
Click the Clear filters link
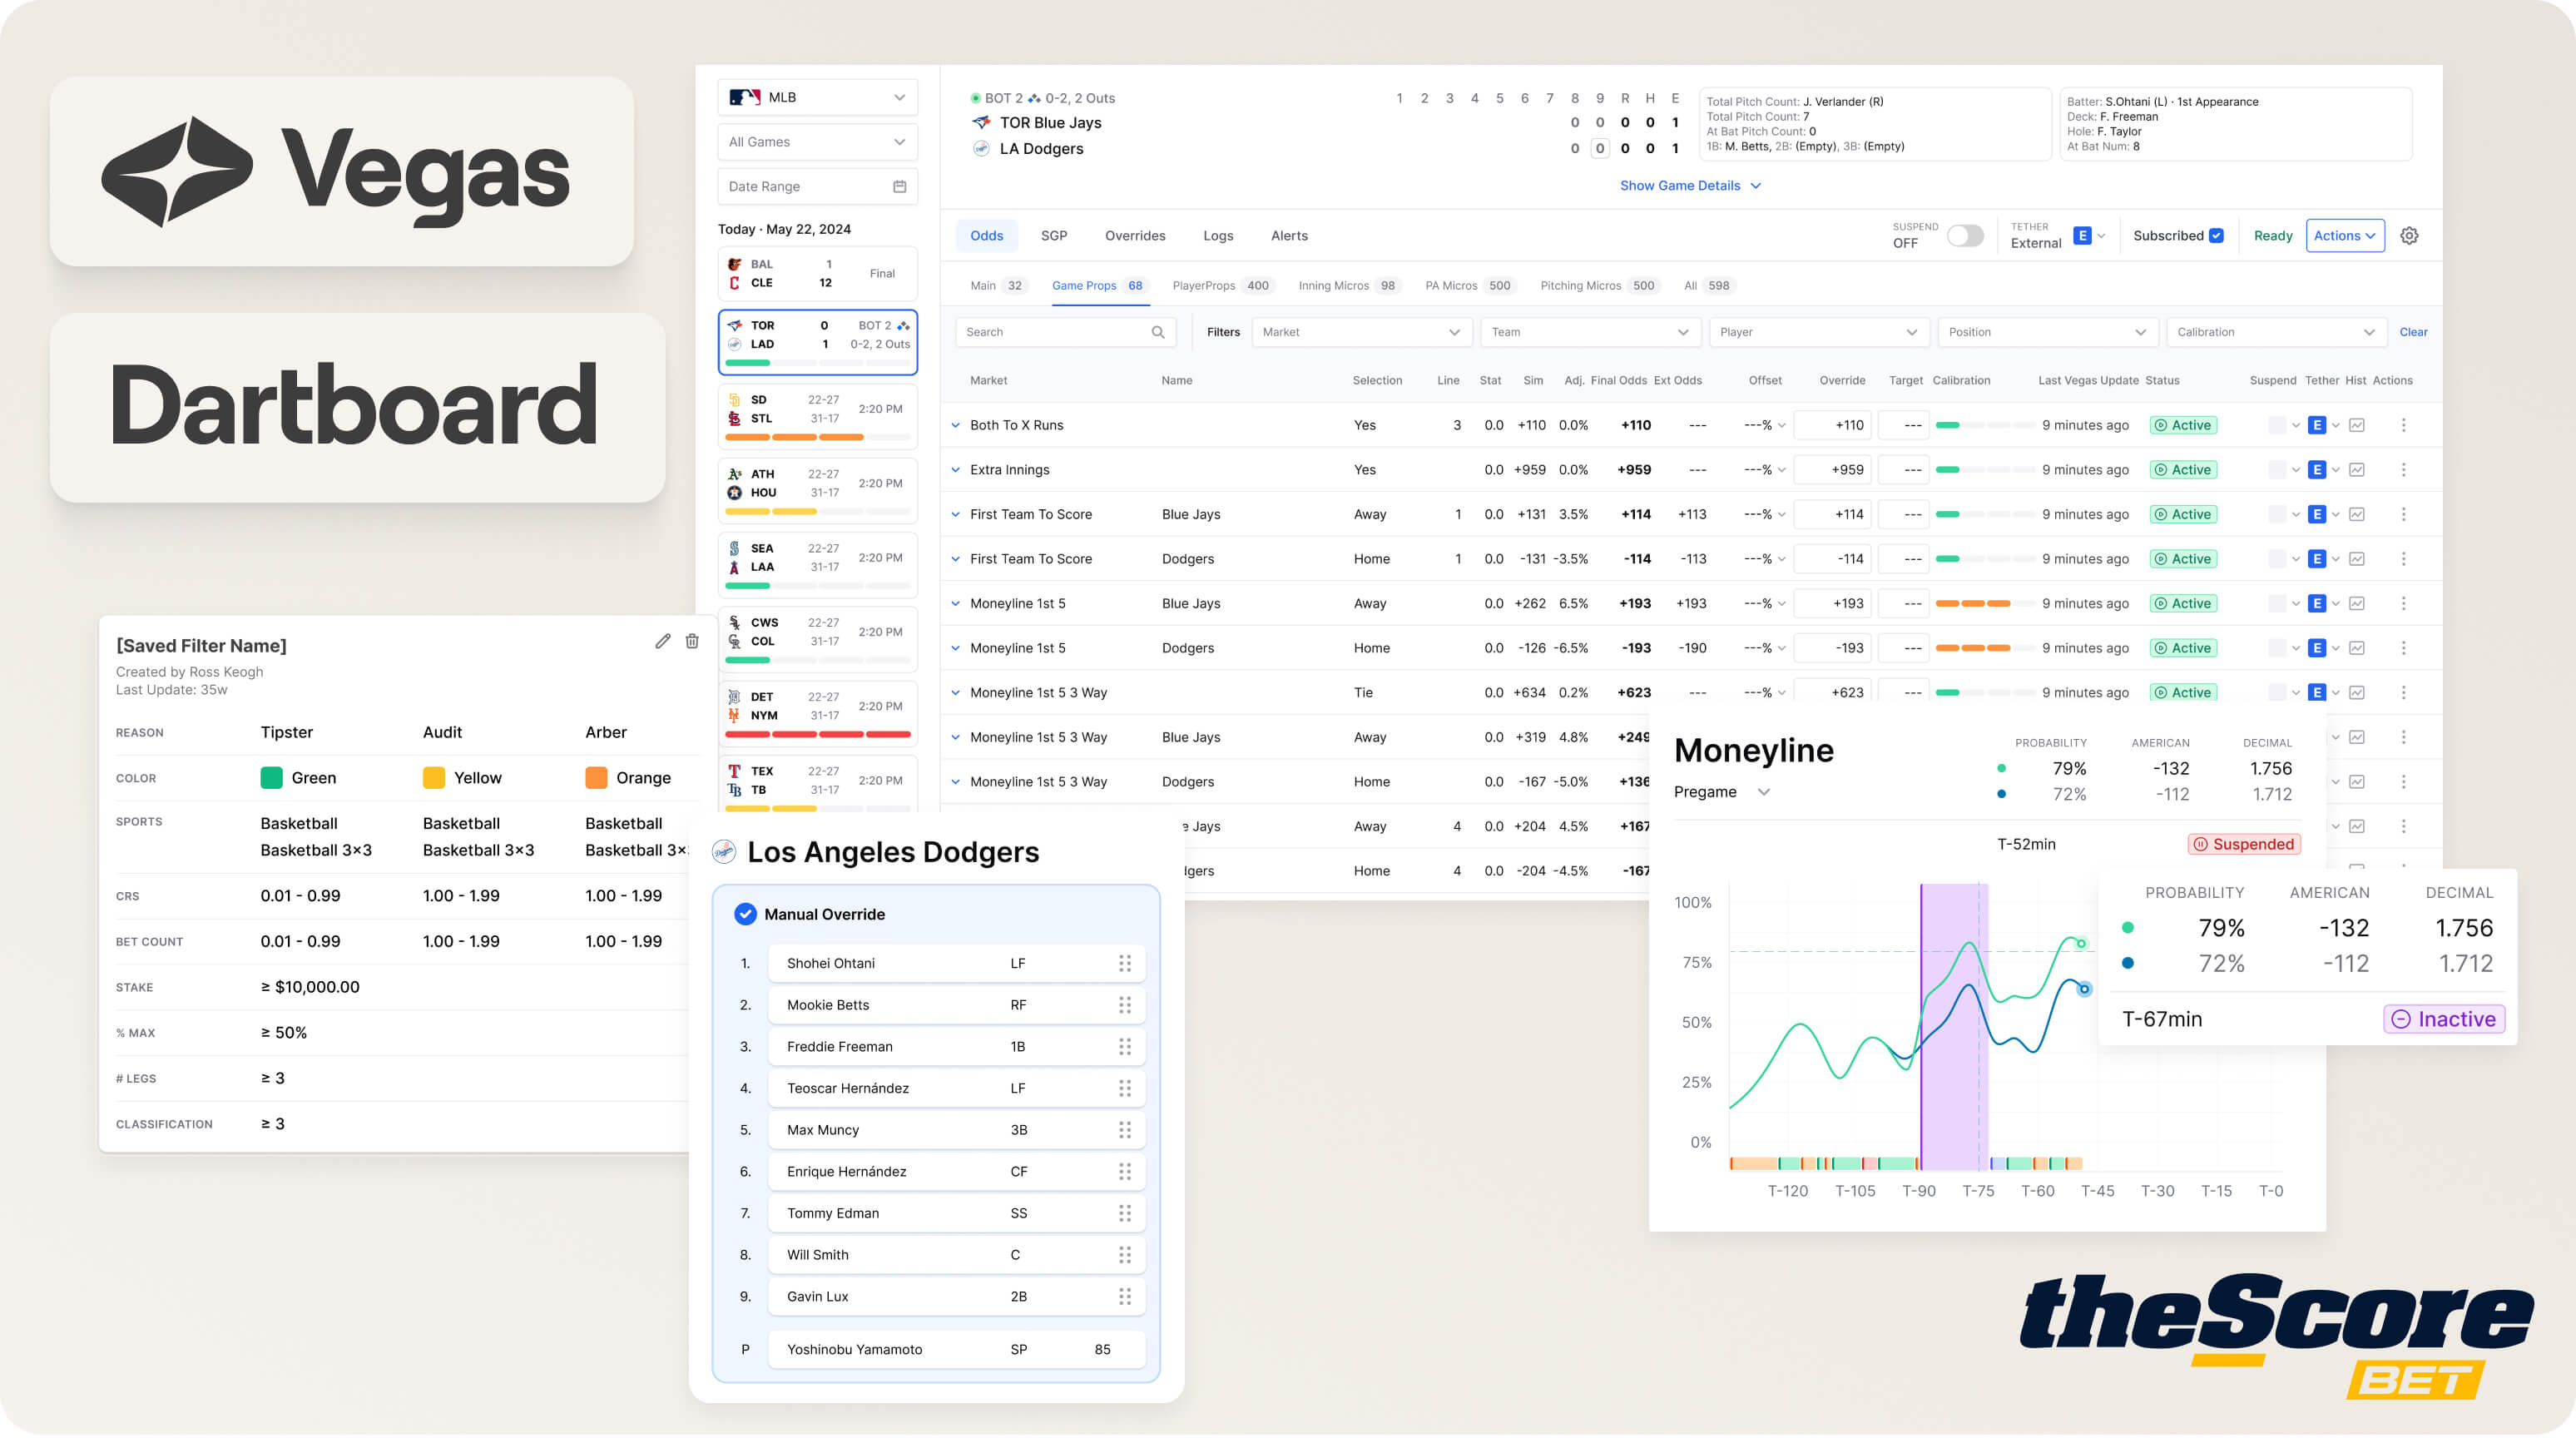click(2412, 332)
